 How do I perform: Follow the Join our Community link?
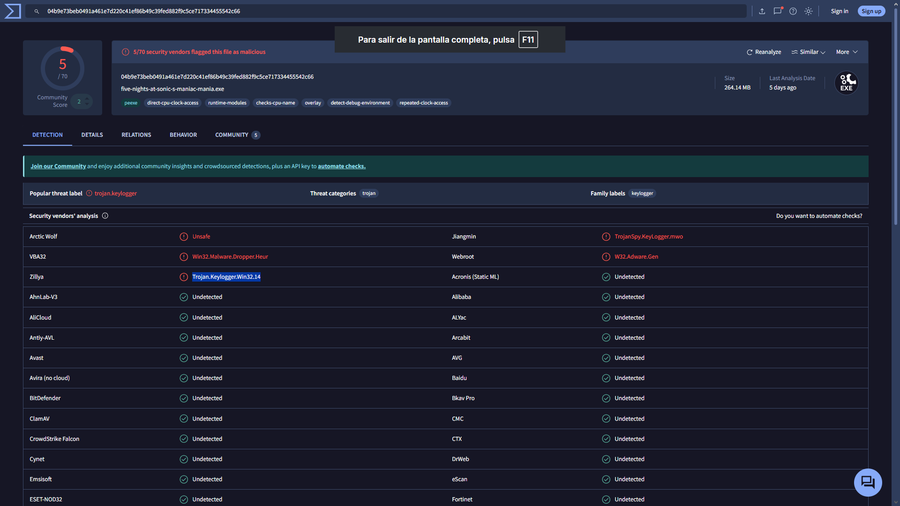[58, 166]
